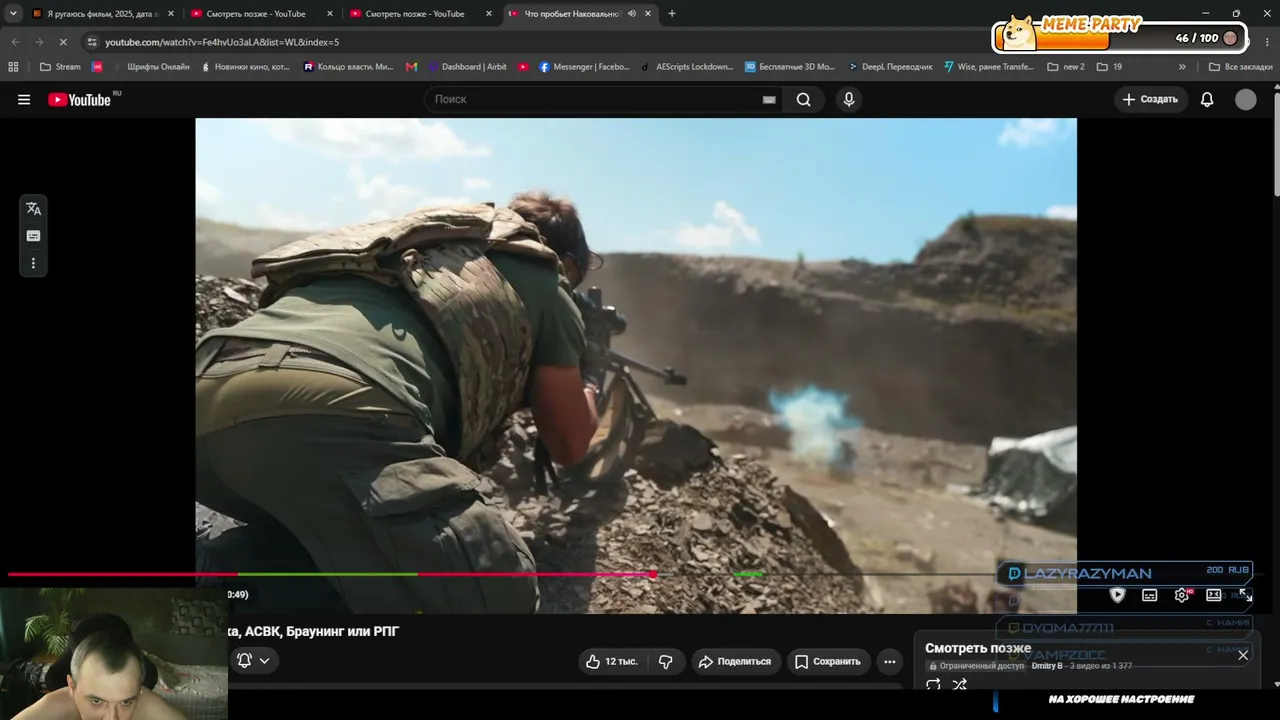Click the Создать create button
The height and width of the screenshot is (720, 1280).
1150,99
